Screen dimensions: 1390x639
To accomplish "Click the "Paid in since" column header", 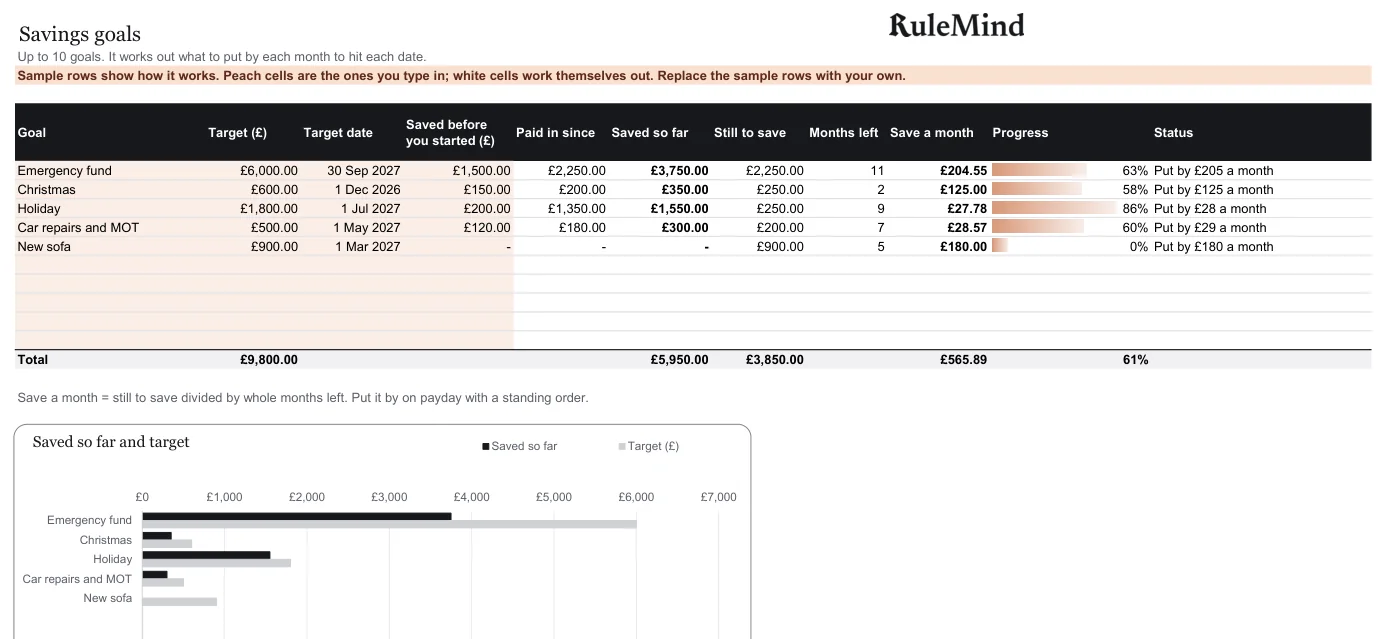I will (x=555, y=132).
